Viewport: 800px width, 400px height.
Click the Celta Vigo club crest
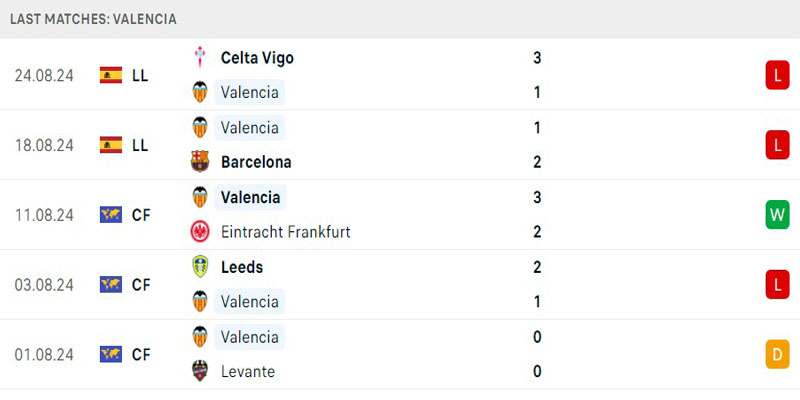tap(199, 57)
